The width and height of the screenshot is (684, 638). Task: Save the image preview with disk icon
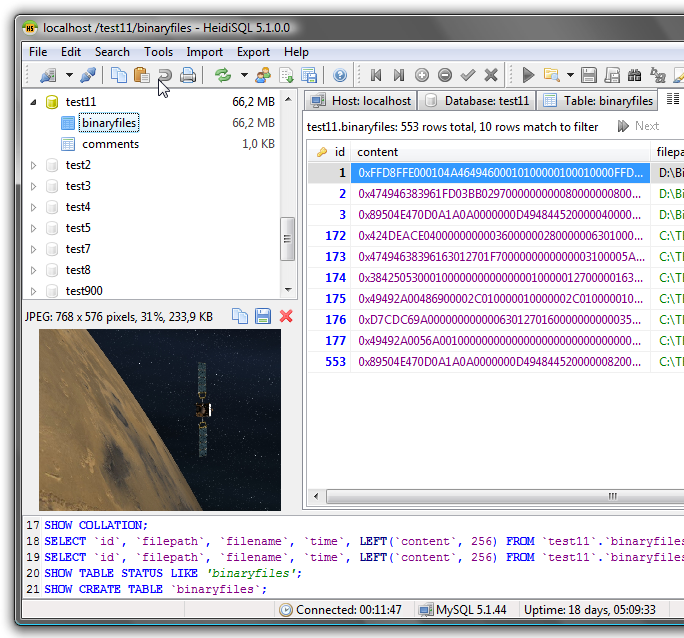(263, 316)
